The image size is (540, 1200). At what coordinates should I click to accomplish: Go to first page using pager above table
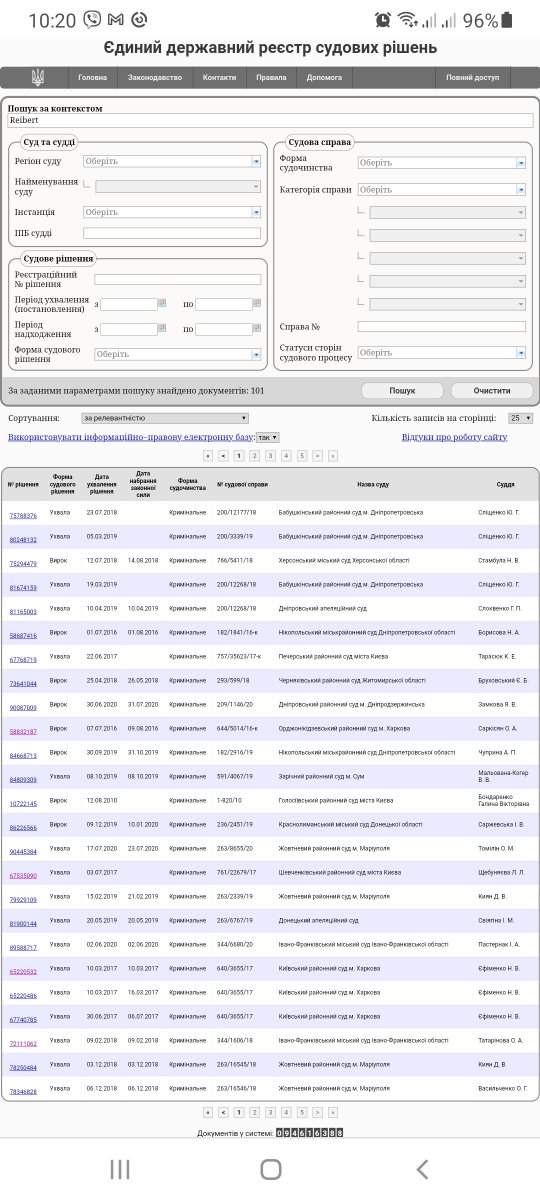pyautogui.click(x=208, y=455)
